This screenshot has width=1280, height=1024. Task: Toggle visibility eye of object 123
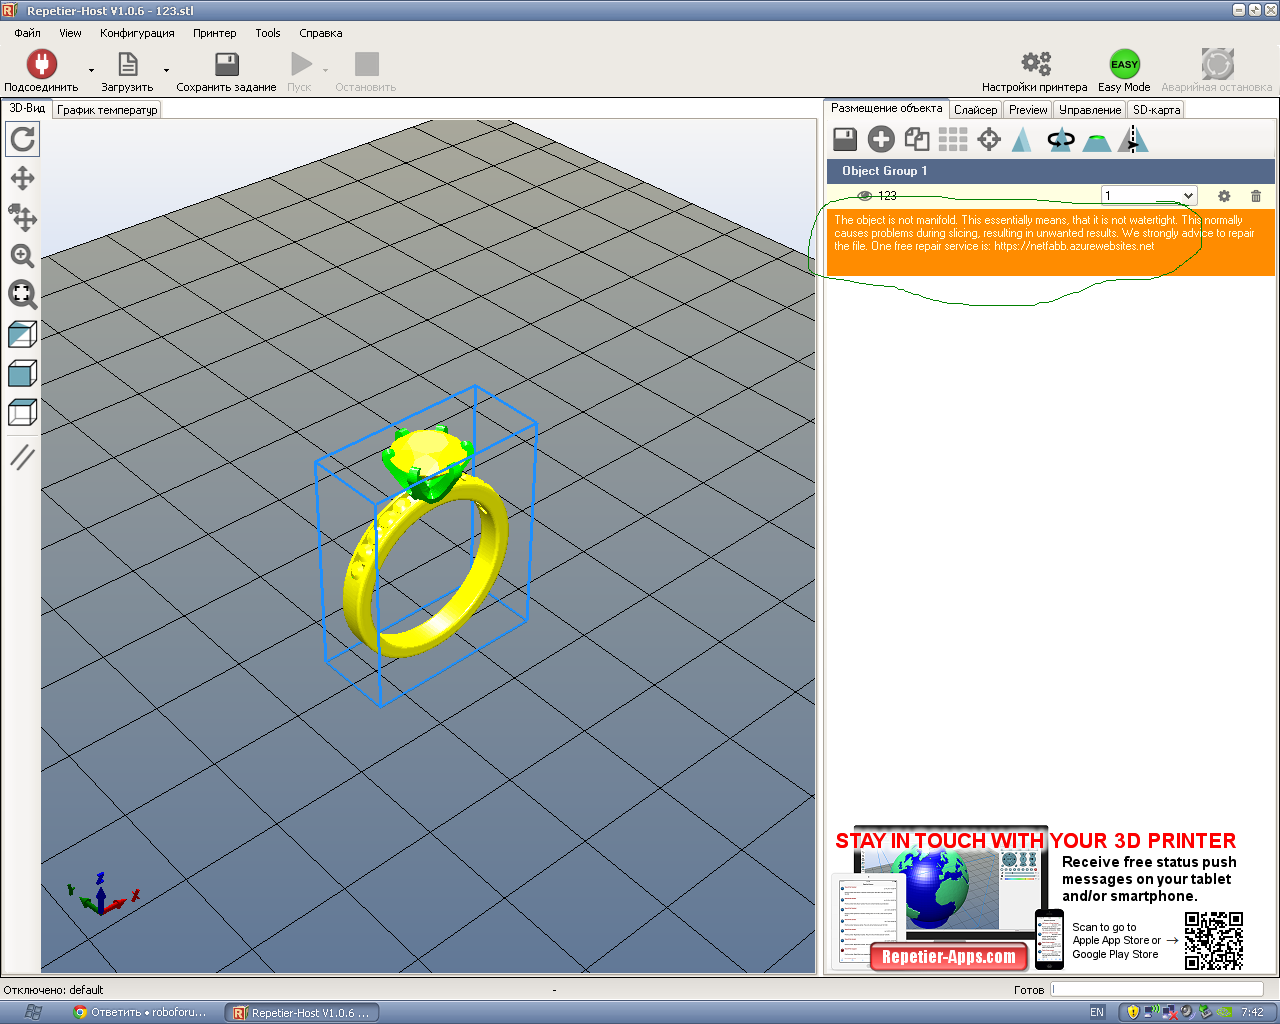[865, 196]
